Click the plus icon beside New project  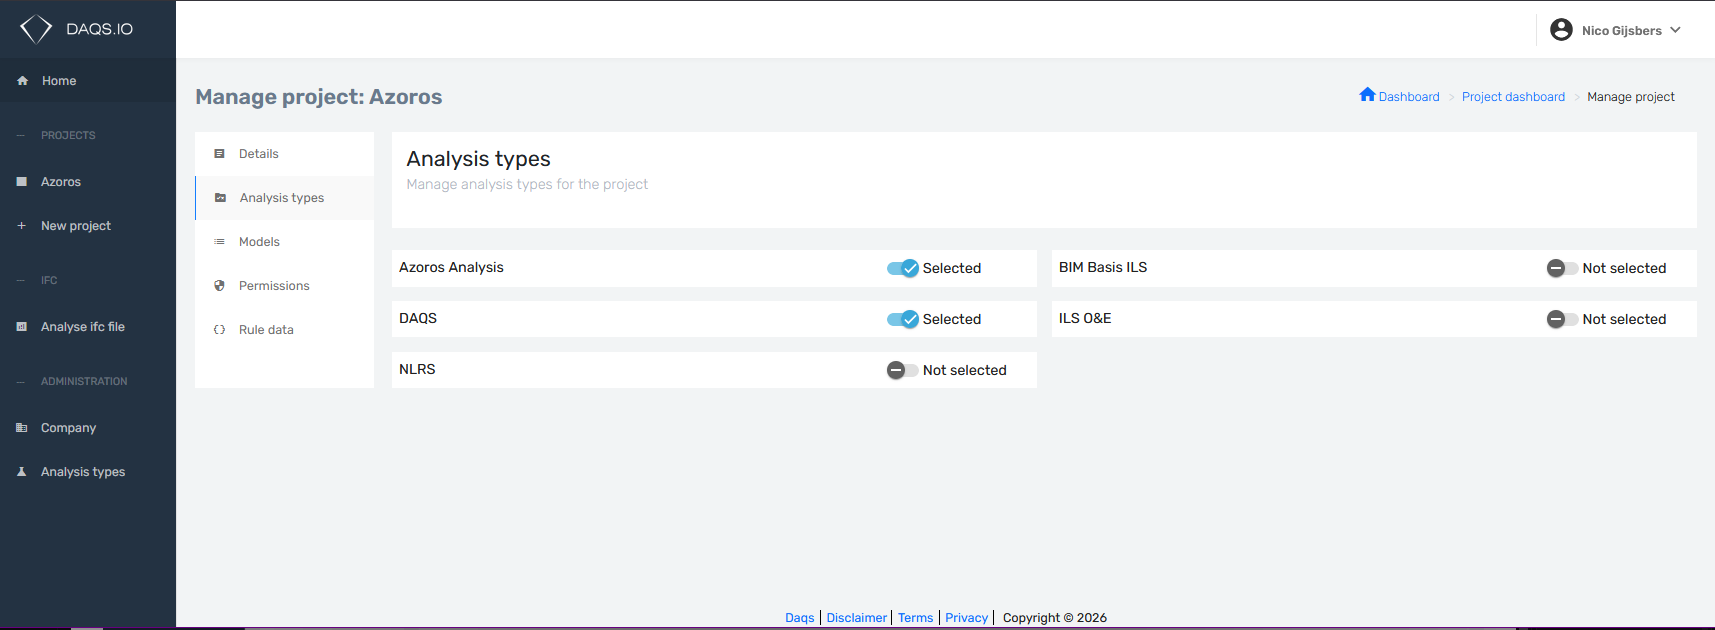coord(21,226)
